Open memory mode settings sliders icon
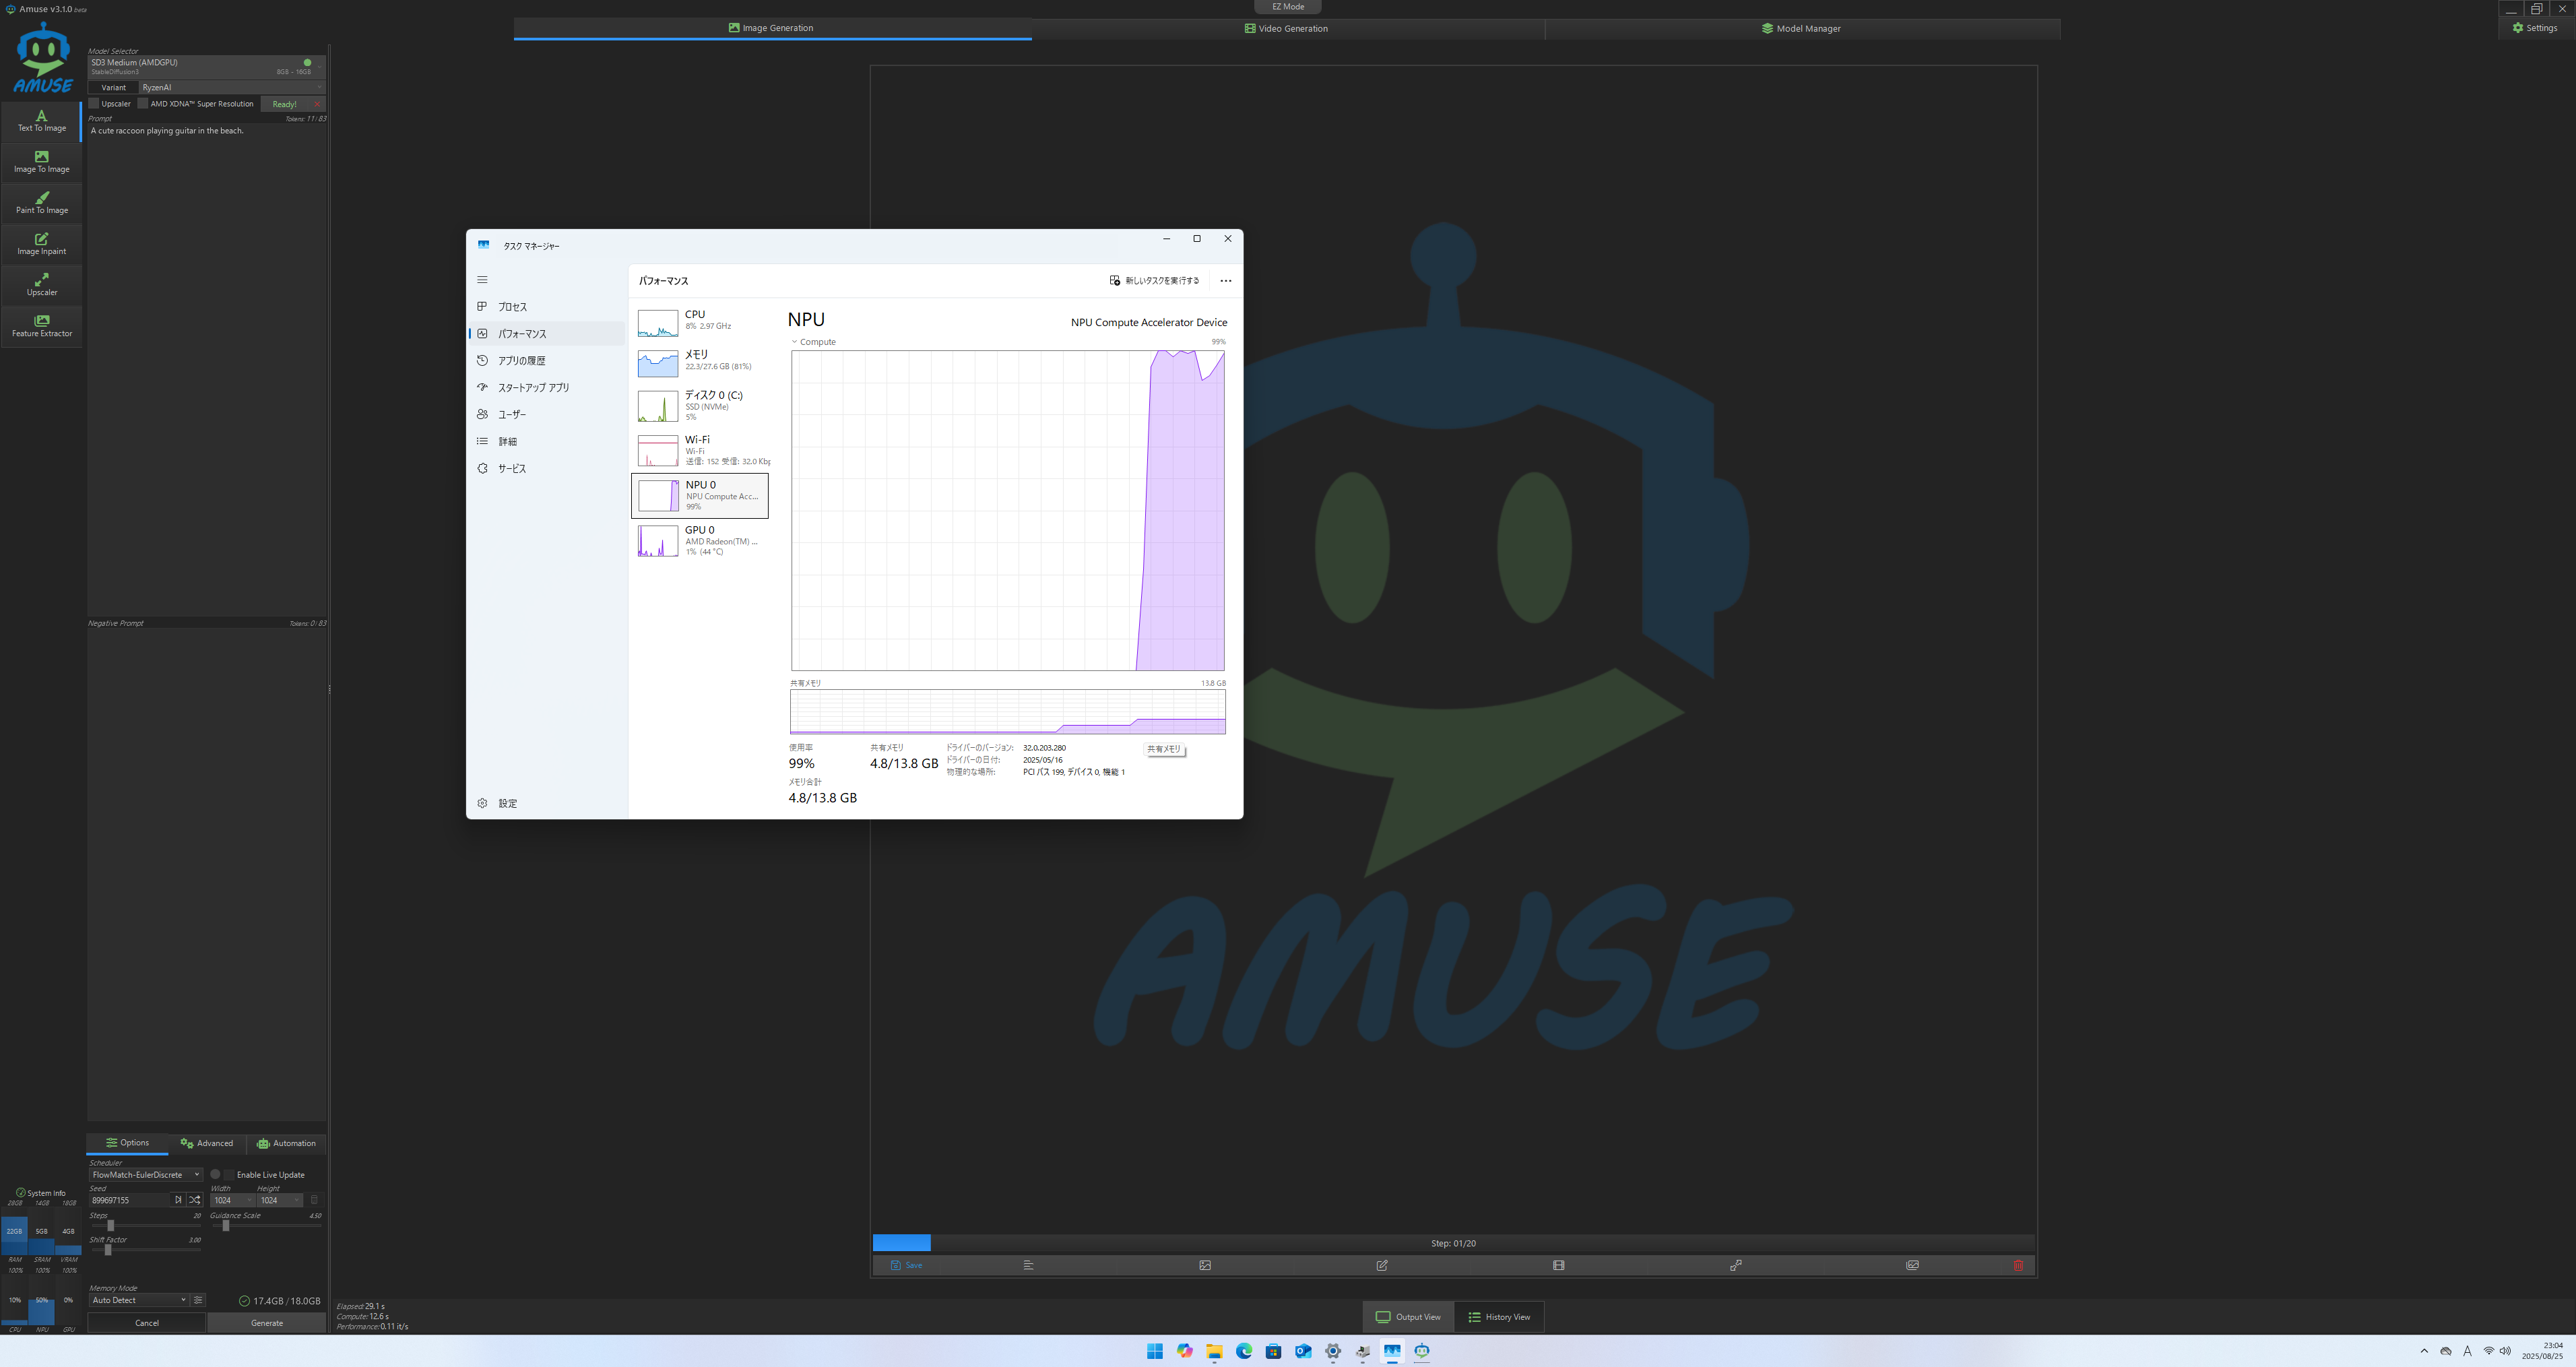 click(198, 1300)
